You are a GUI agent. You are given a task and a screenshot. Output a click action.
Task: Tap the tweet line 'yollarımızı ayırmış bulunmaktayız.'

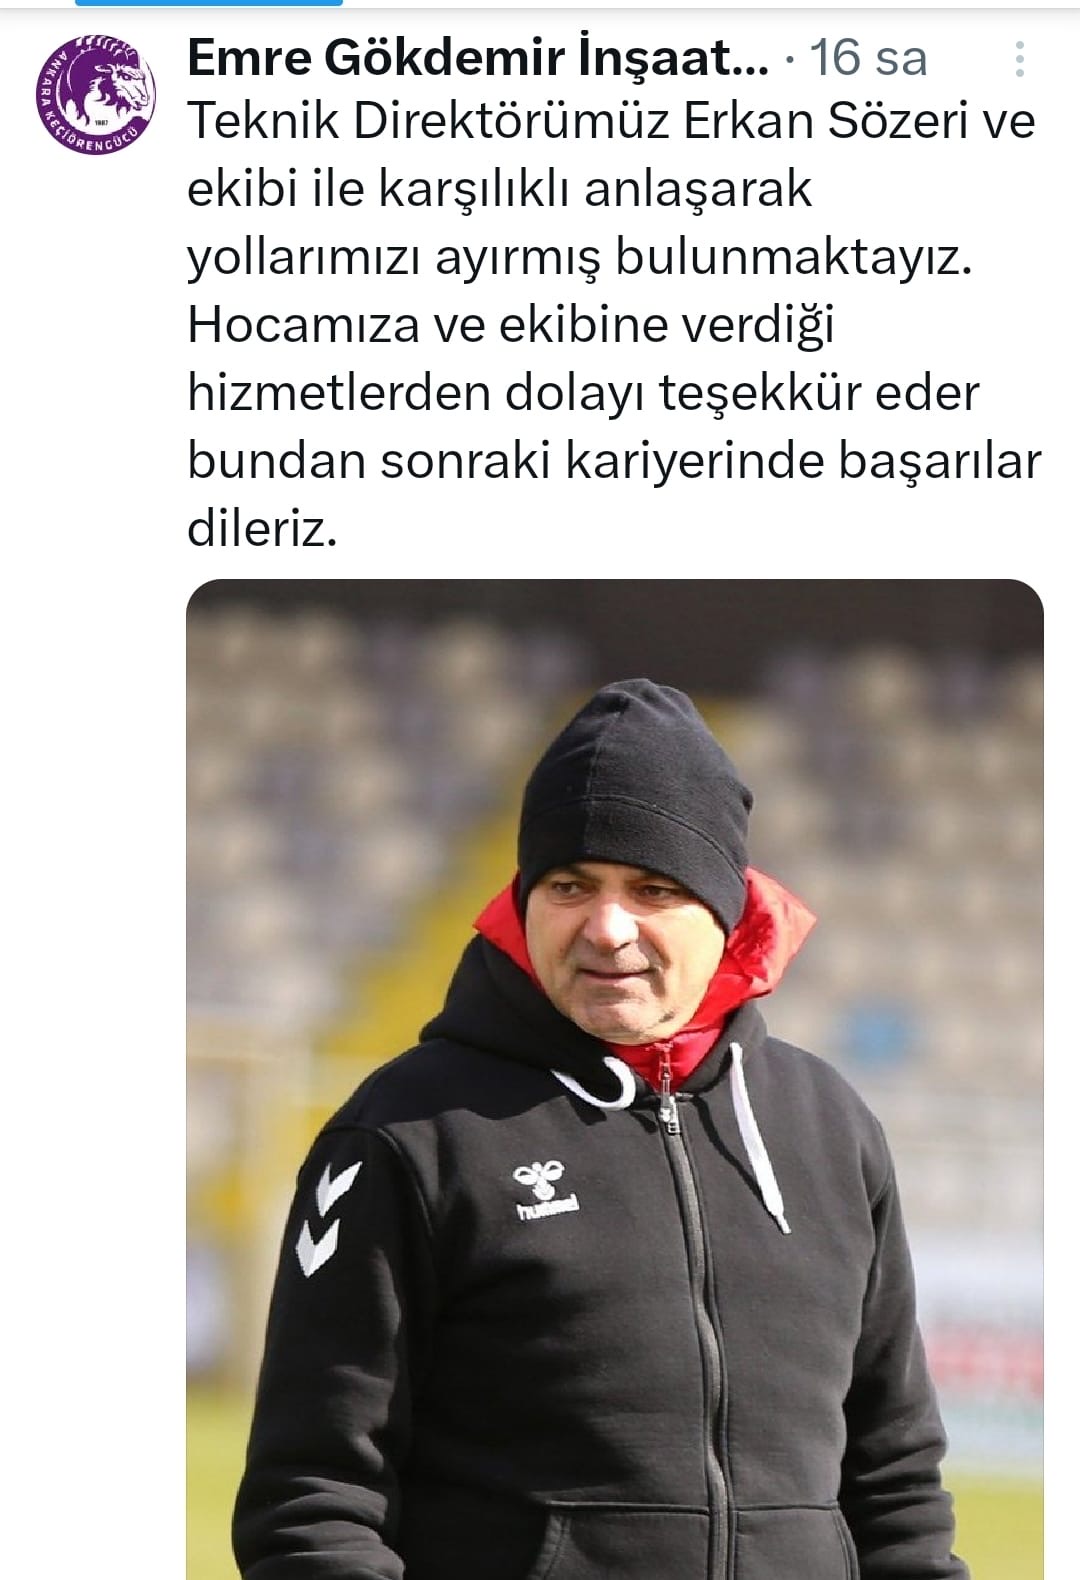tap(580, 257)
